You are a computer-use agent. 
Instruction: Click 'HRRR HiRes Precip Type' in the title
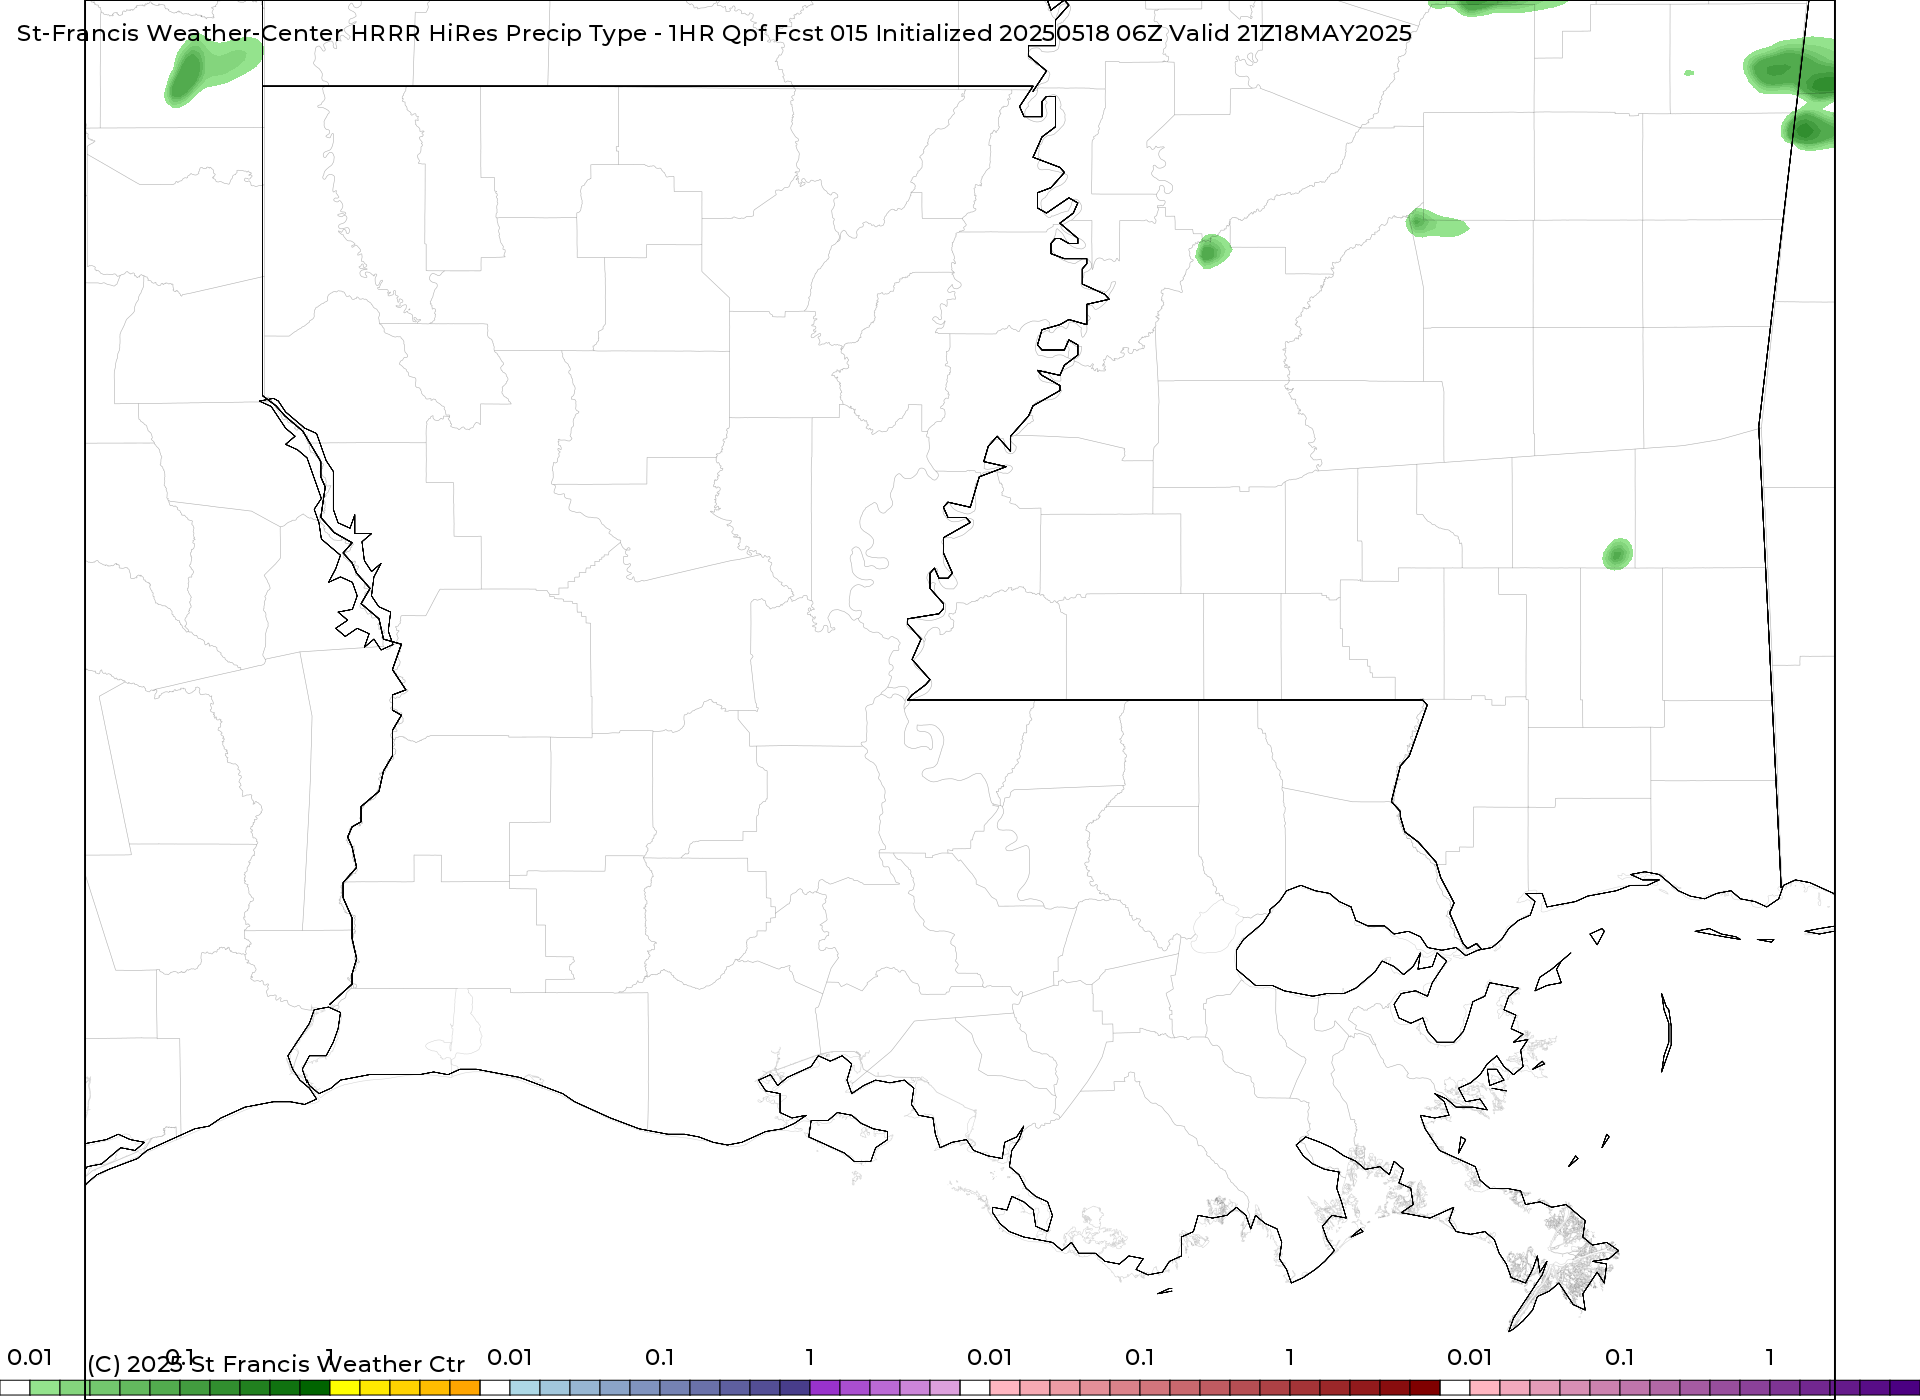[498, 33]
